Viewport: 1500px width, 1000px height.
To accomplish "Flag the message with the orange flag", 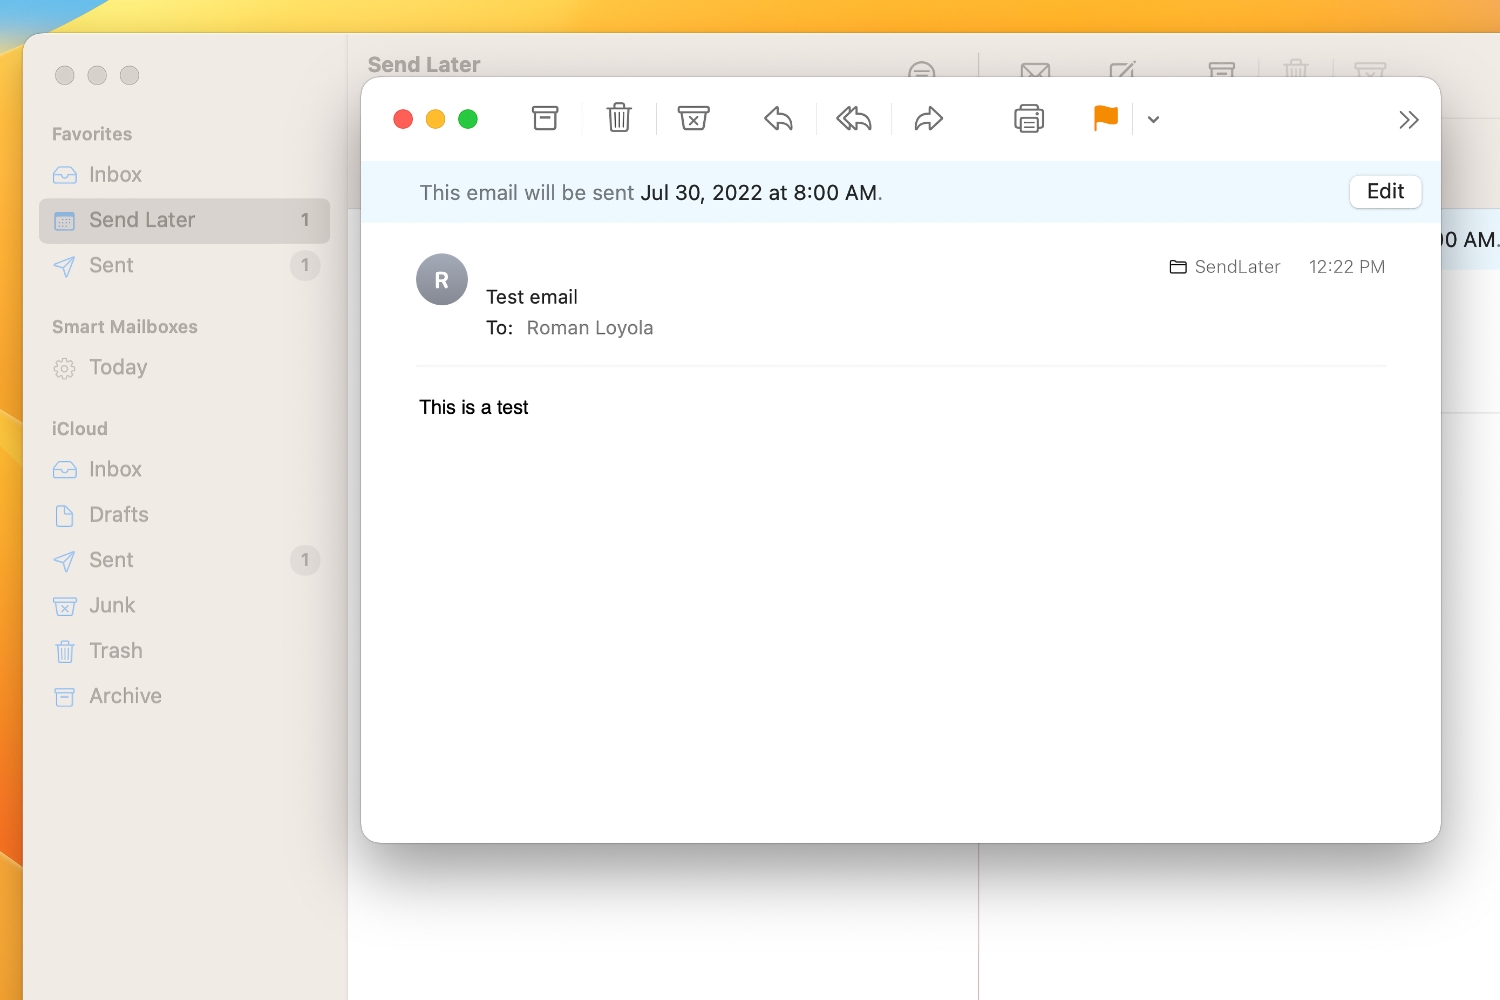I will pos(1104,118).
